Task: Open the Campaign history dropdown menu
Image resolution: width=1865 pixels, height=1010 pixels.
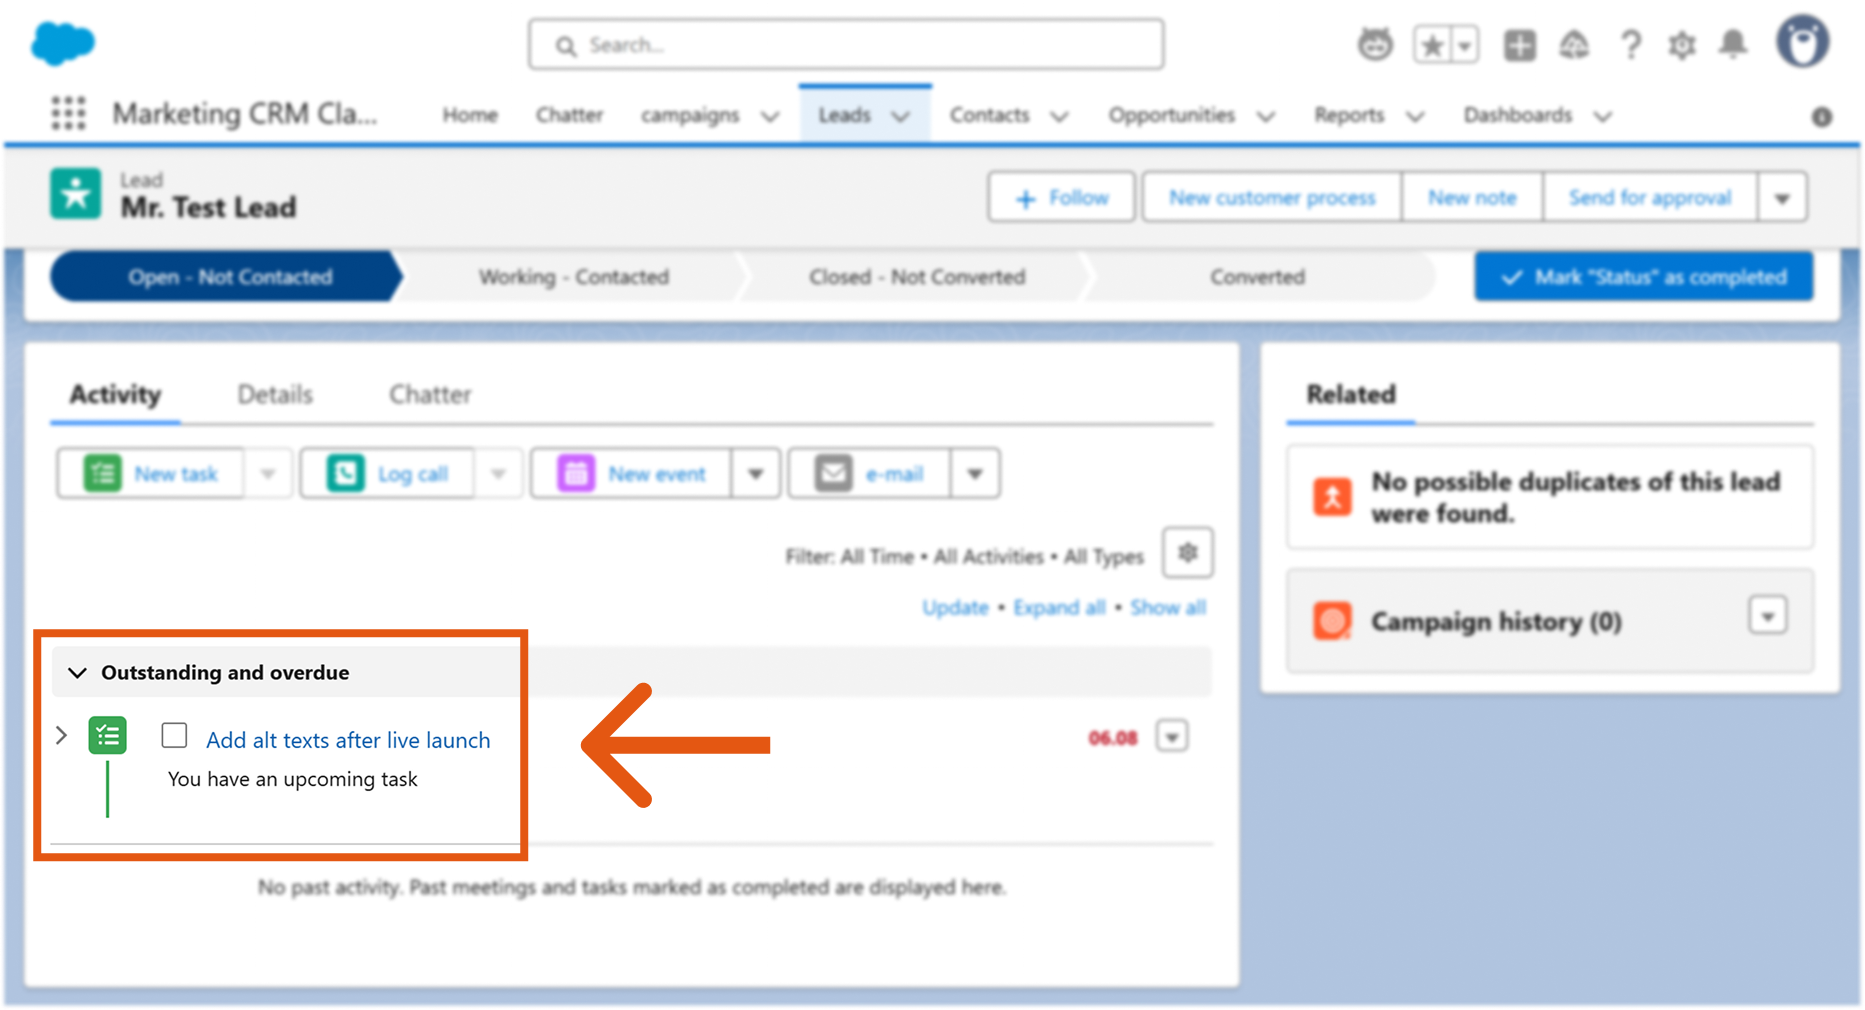Action: (1767, 617)
